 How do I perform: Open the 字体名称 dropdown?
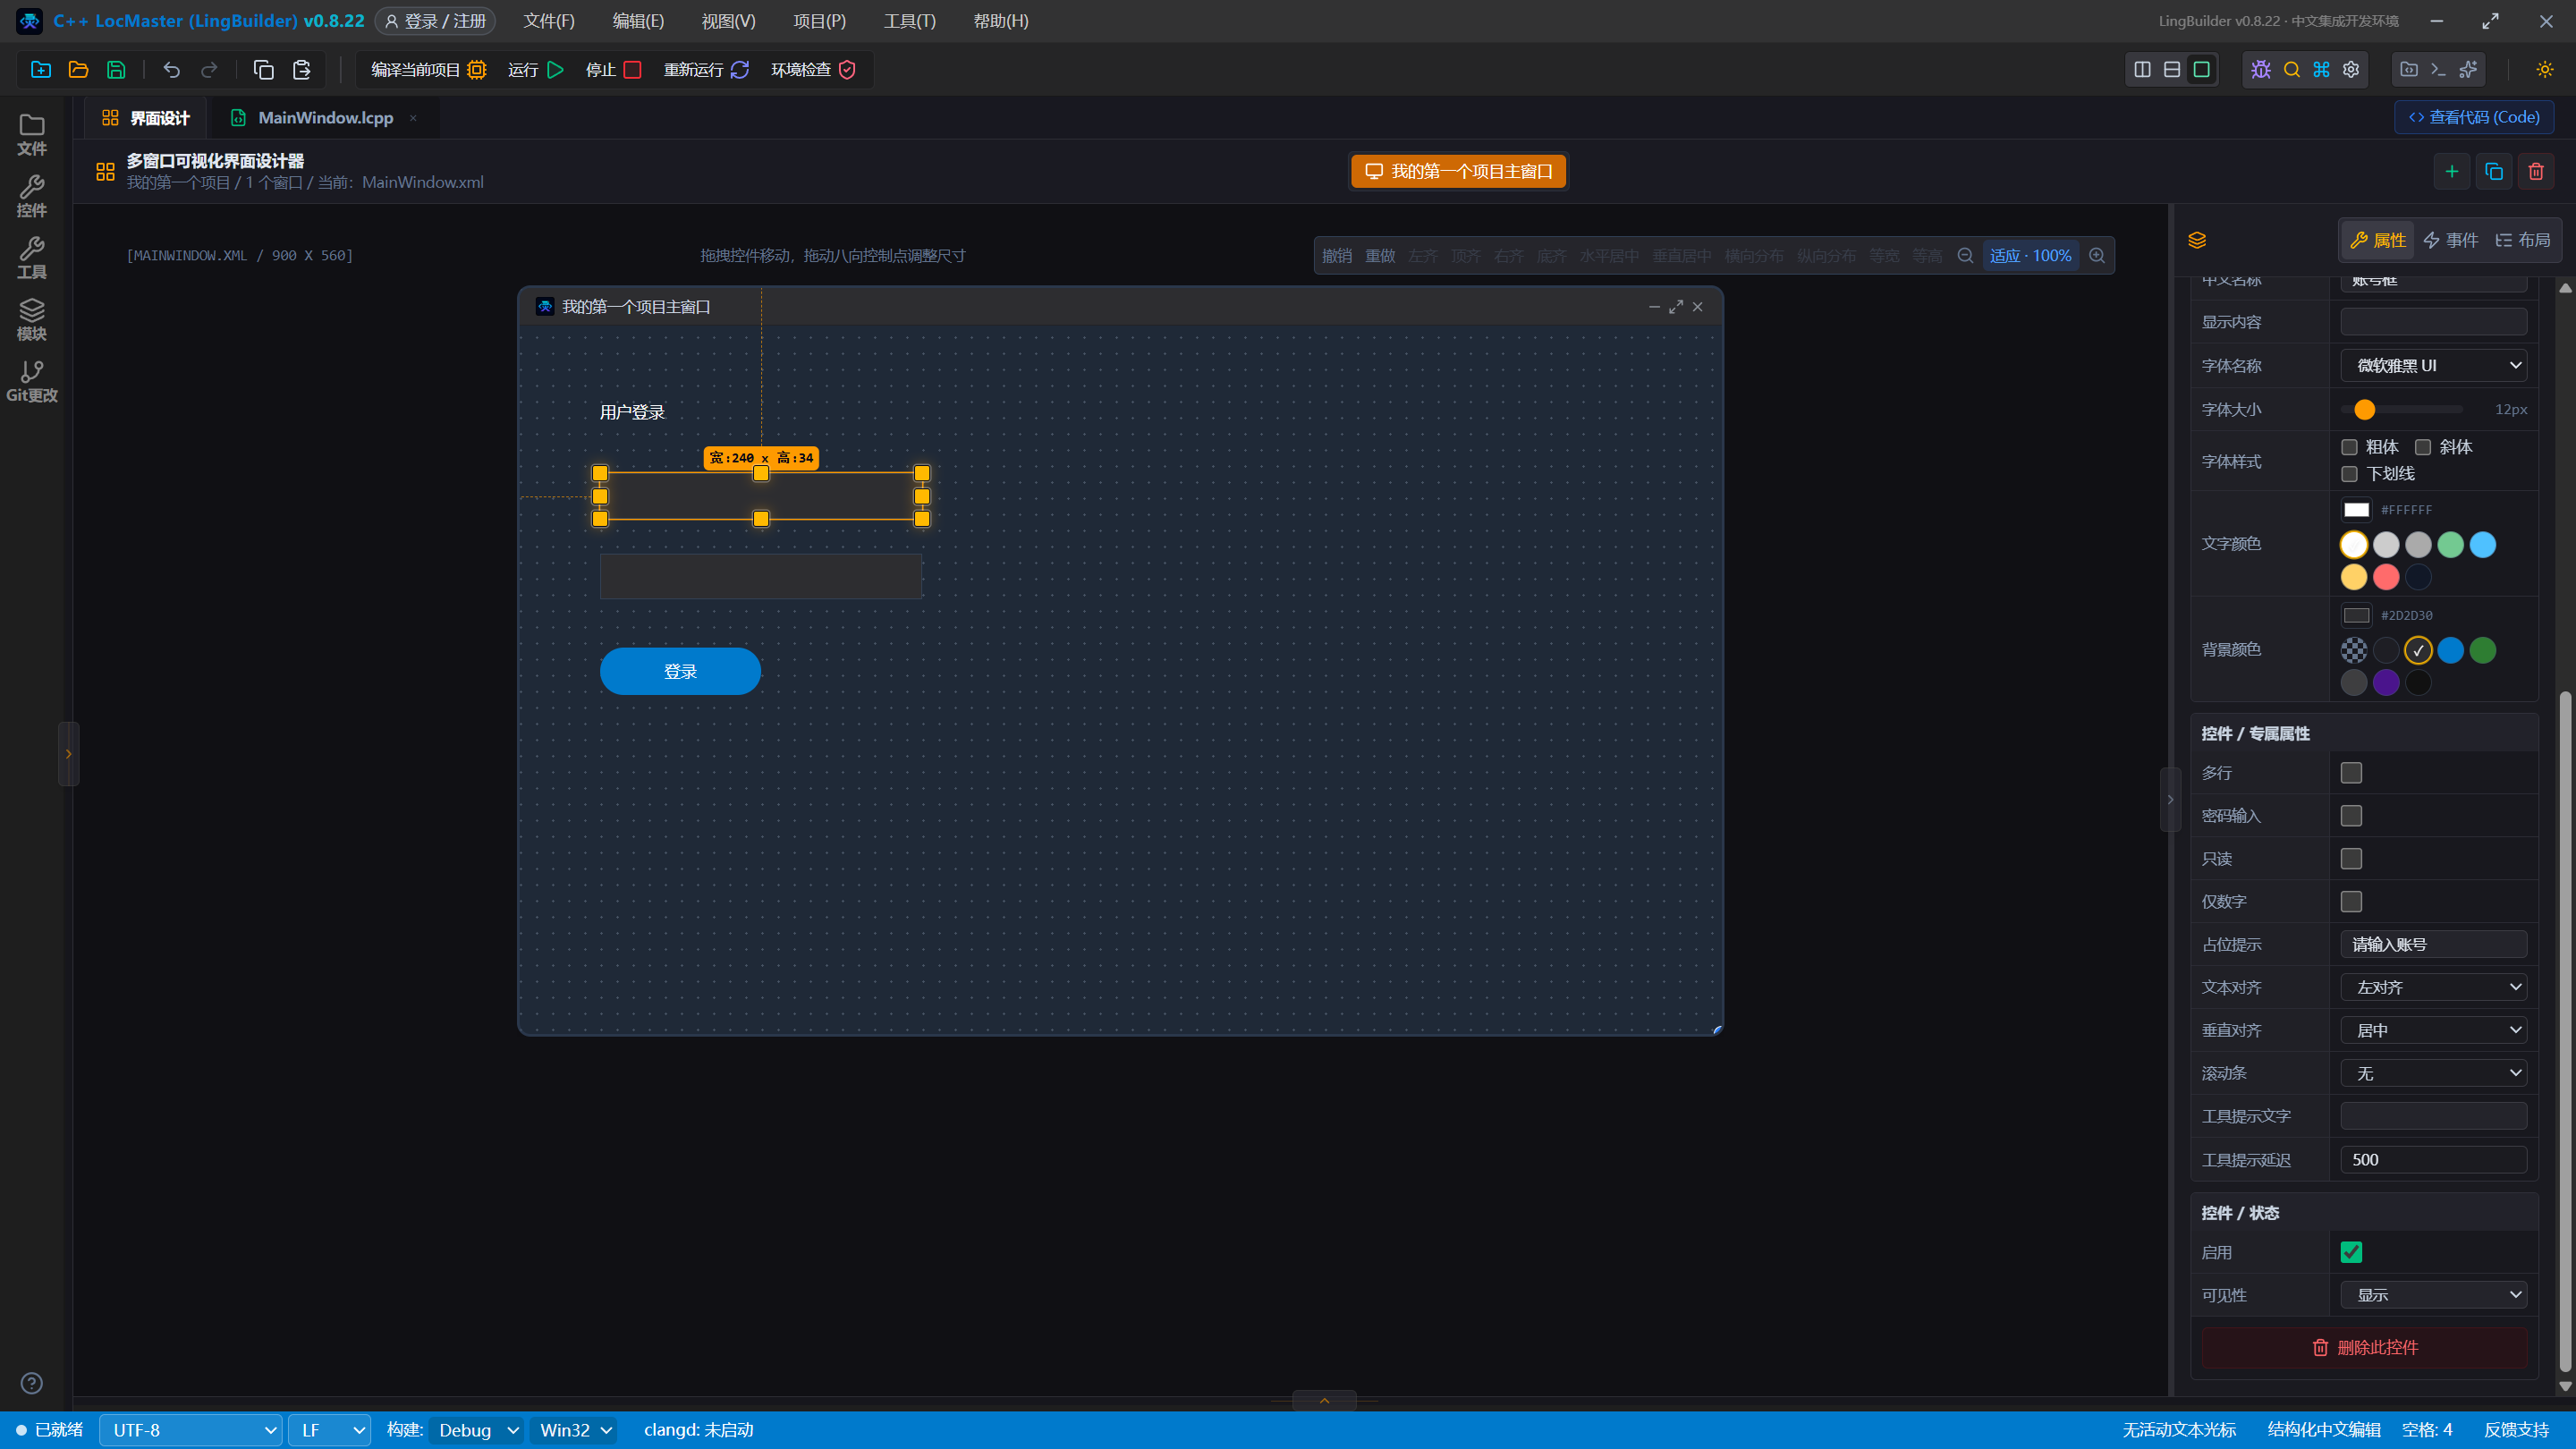coord(2434,365)
